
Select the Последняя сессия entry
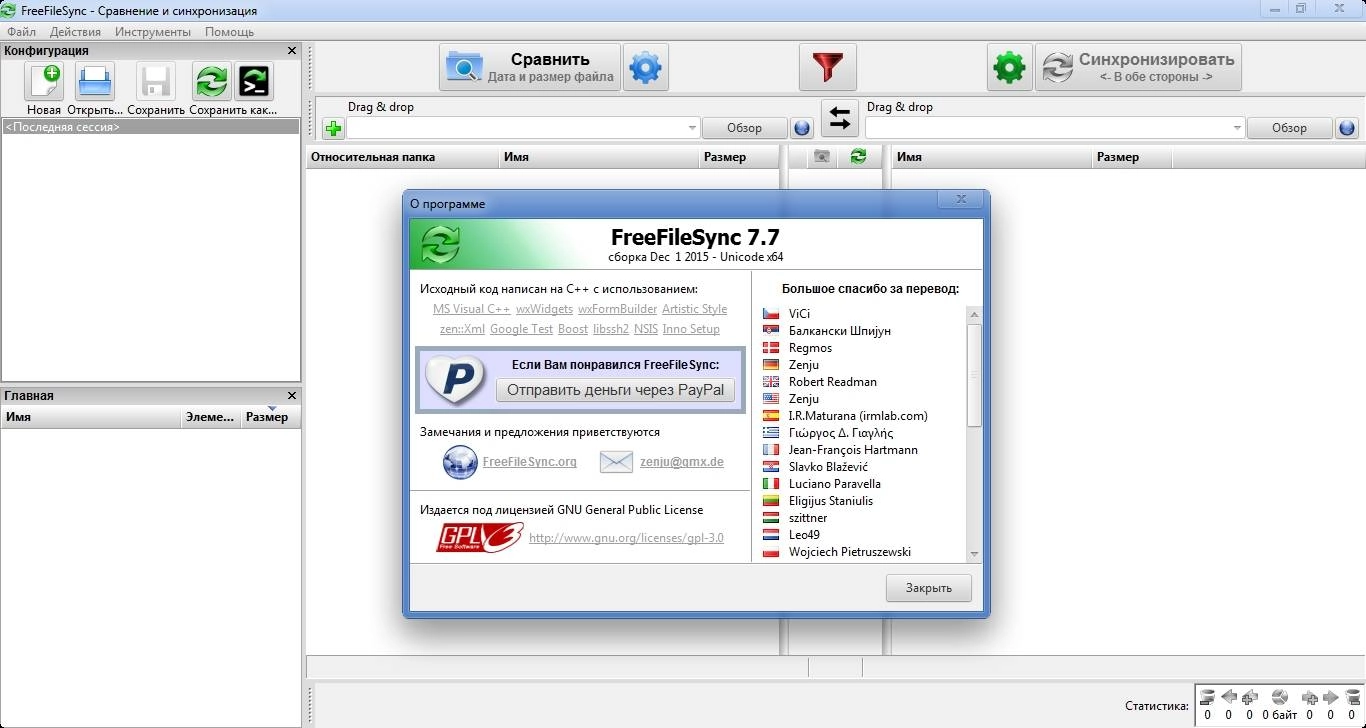pos(150,127)
